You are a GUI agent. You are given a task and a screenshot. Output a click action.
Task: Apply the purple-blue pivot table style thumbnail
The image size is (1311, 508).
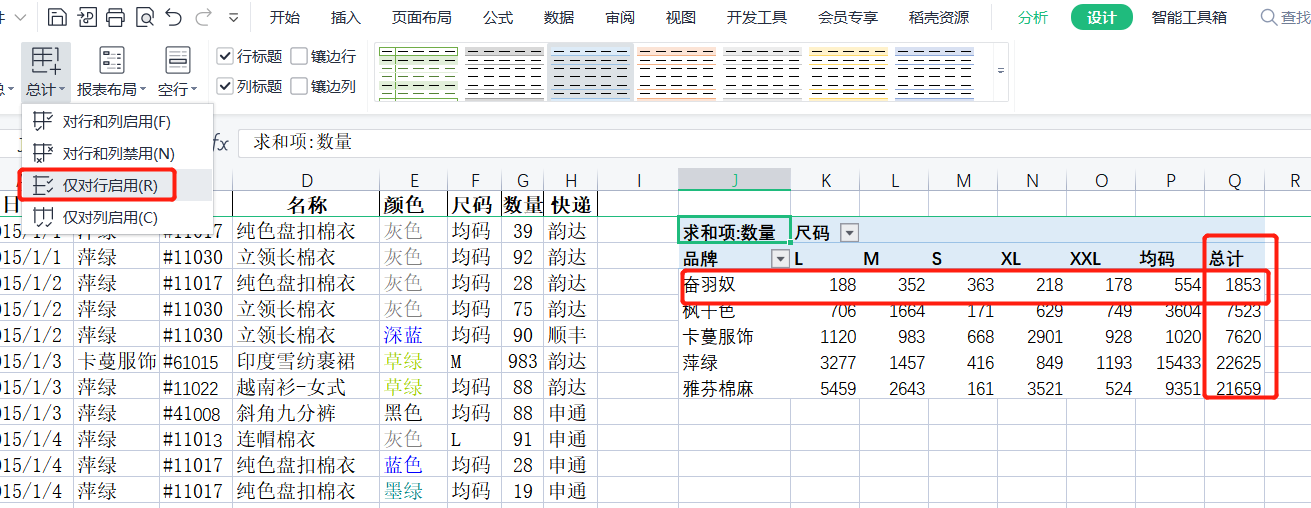coord(935,73)
